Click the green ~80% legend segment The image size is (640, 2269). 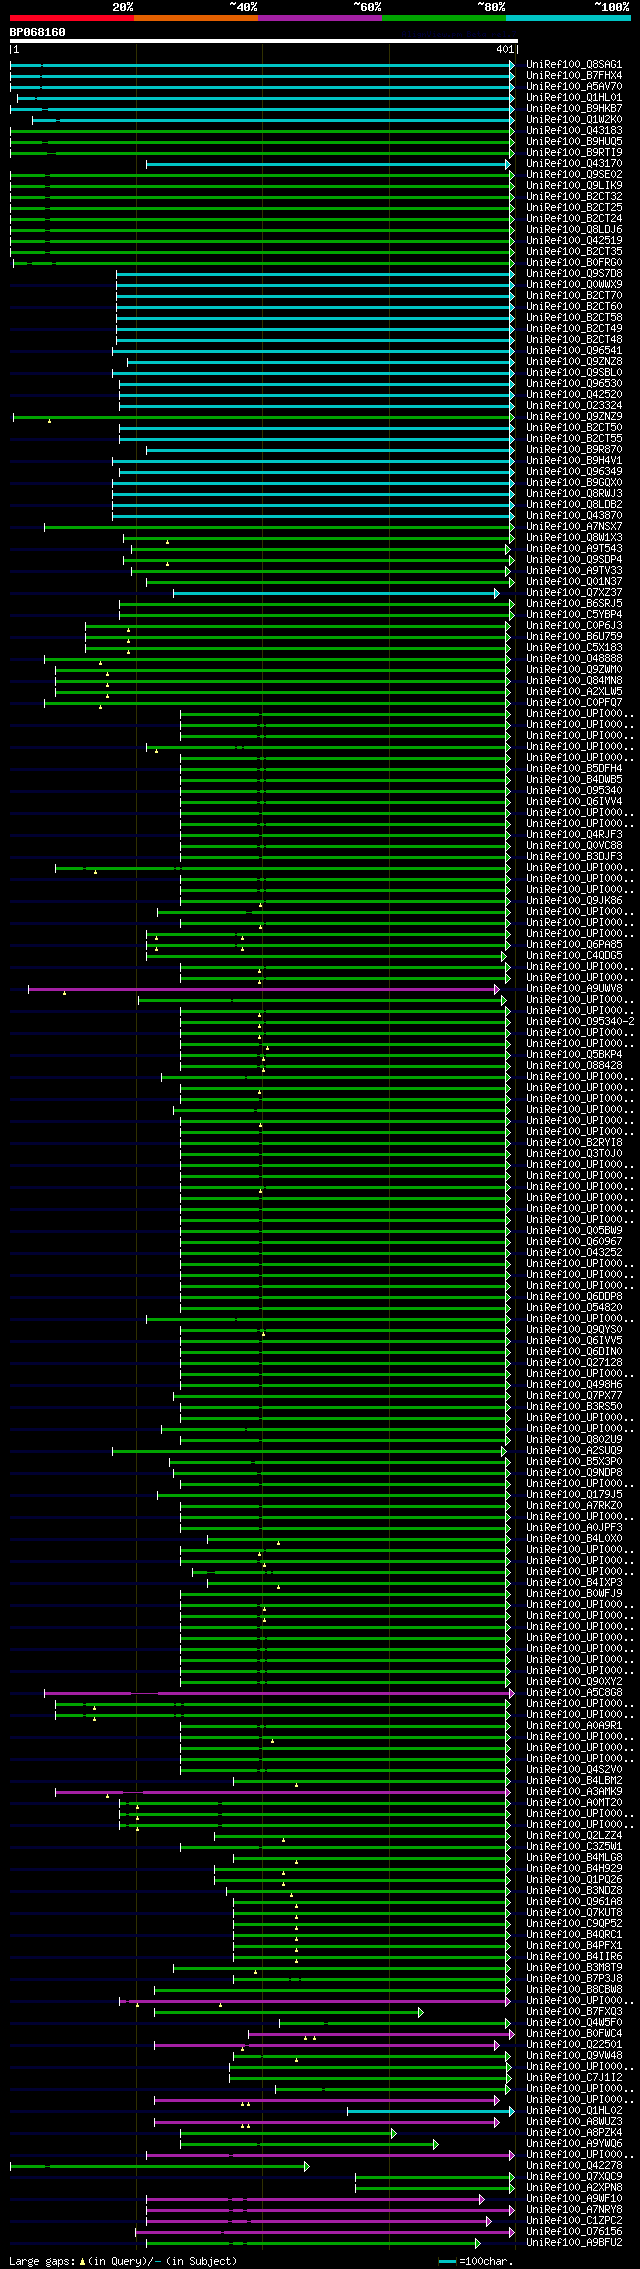tap(444, 18)
